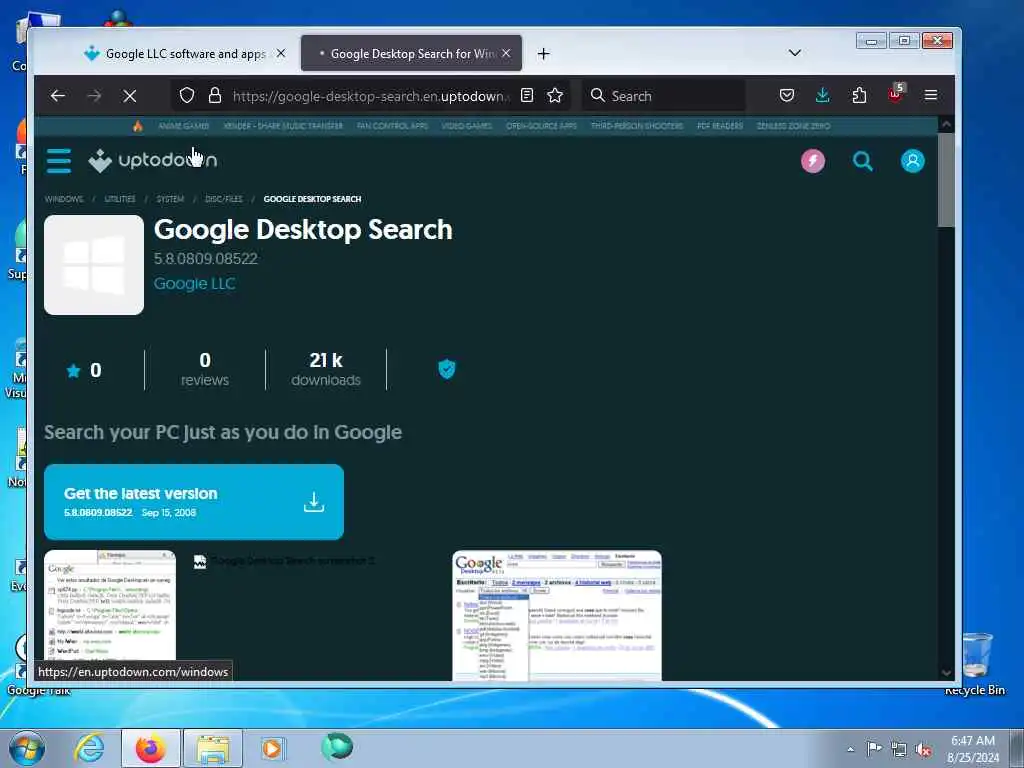Viewport: 1024px width, 768px height.
Task: Click the trending flame icon
Action: pyautogui.click(x=137, y=126)
